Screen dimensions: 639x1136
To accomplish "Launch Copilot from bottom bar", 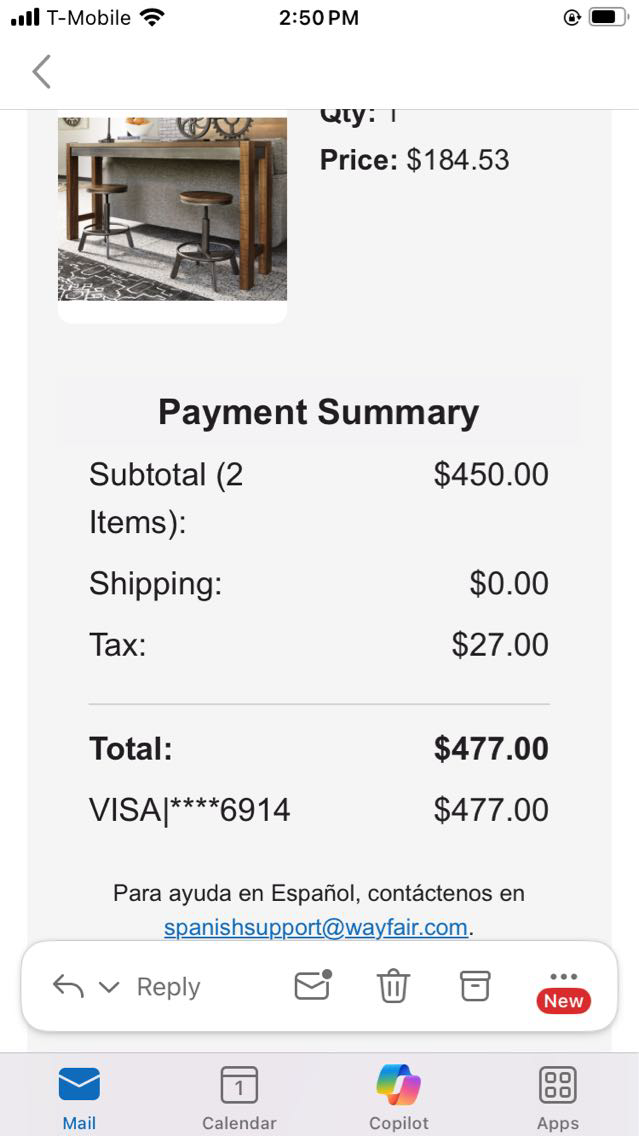I will click(399, 1096).
